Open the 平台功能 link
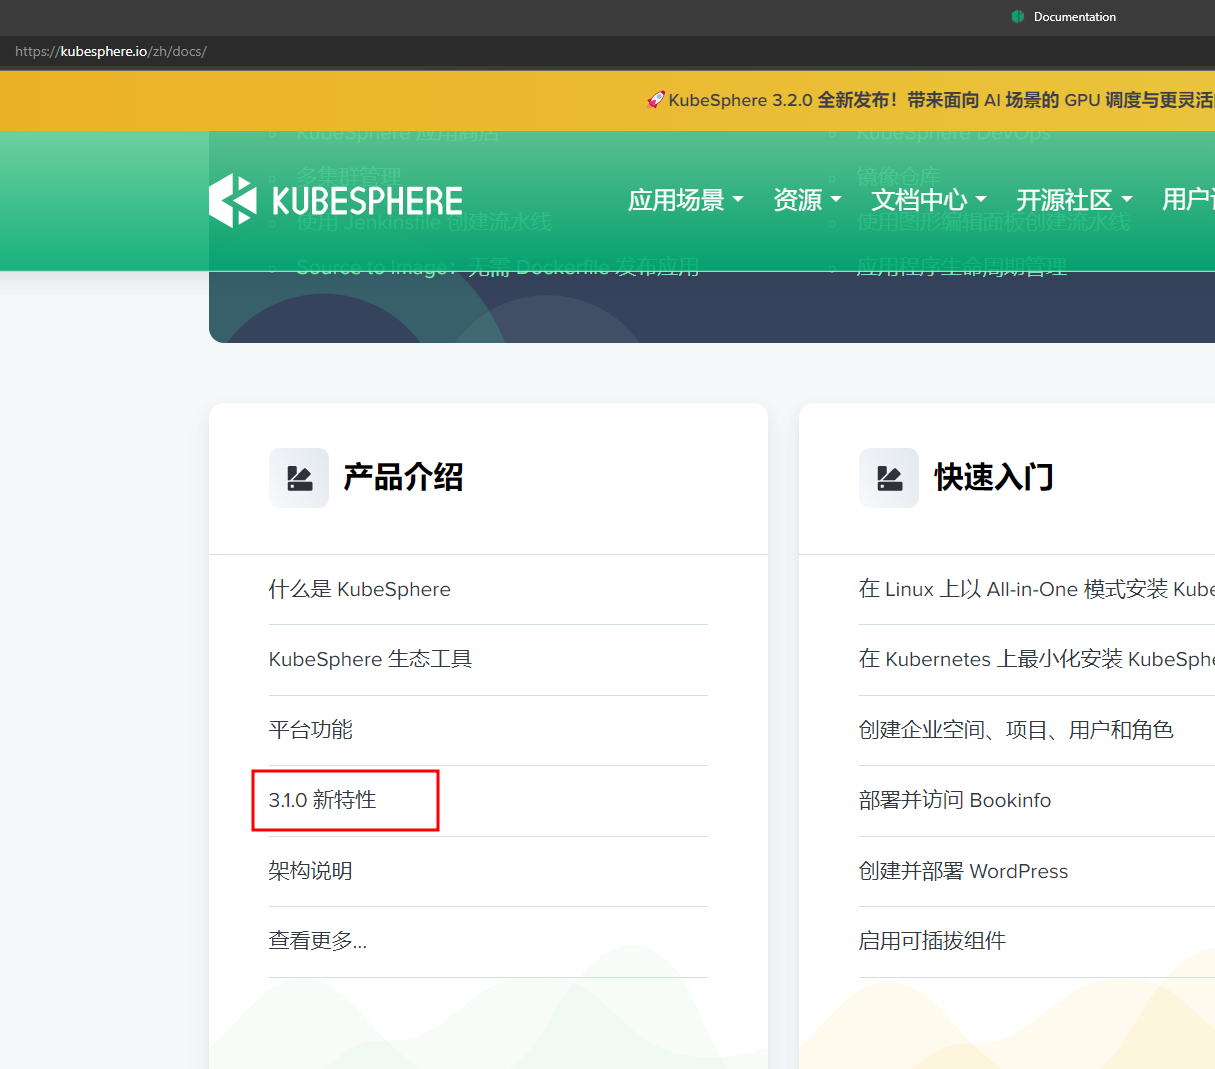Viewport: 1215px width, 1069px height. (311, 730)
